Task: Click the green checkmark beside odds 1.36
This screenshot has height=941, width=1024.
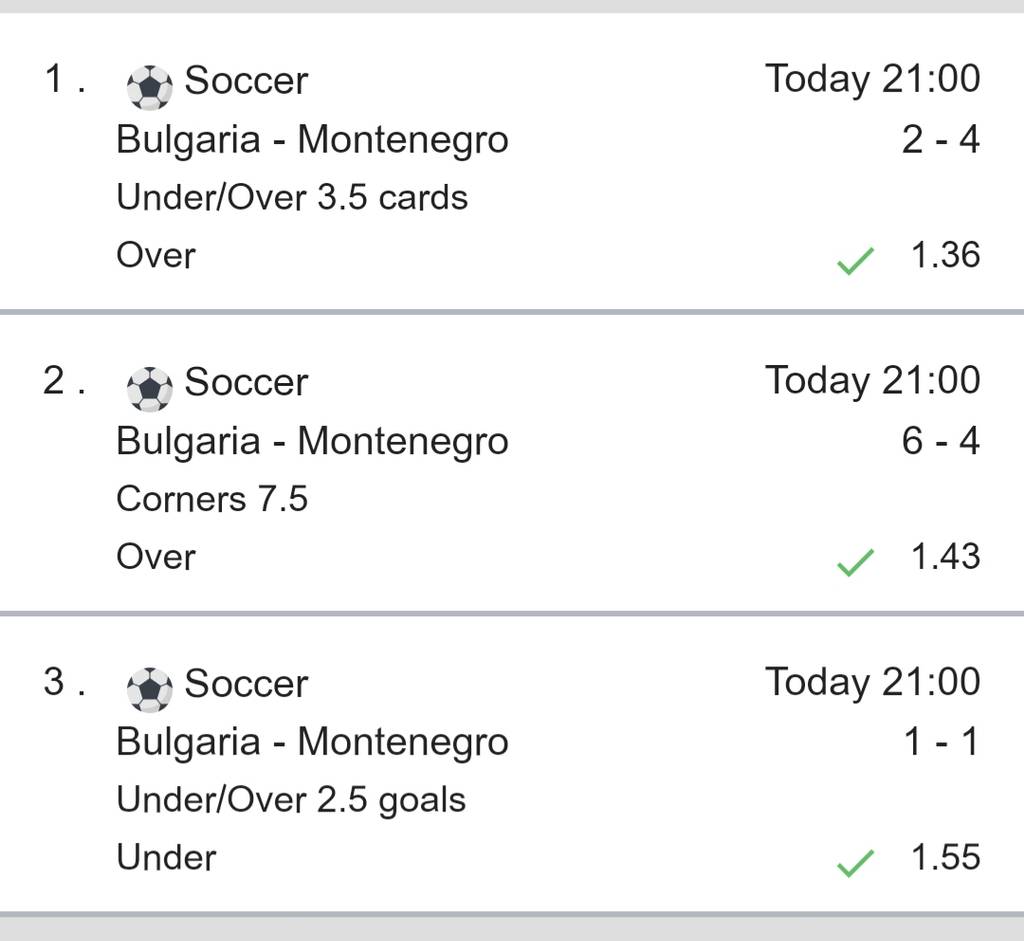Action: tap(854, 262)
